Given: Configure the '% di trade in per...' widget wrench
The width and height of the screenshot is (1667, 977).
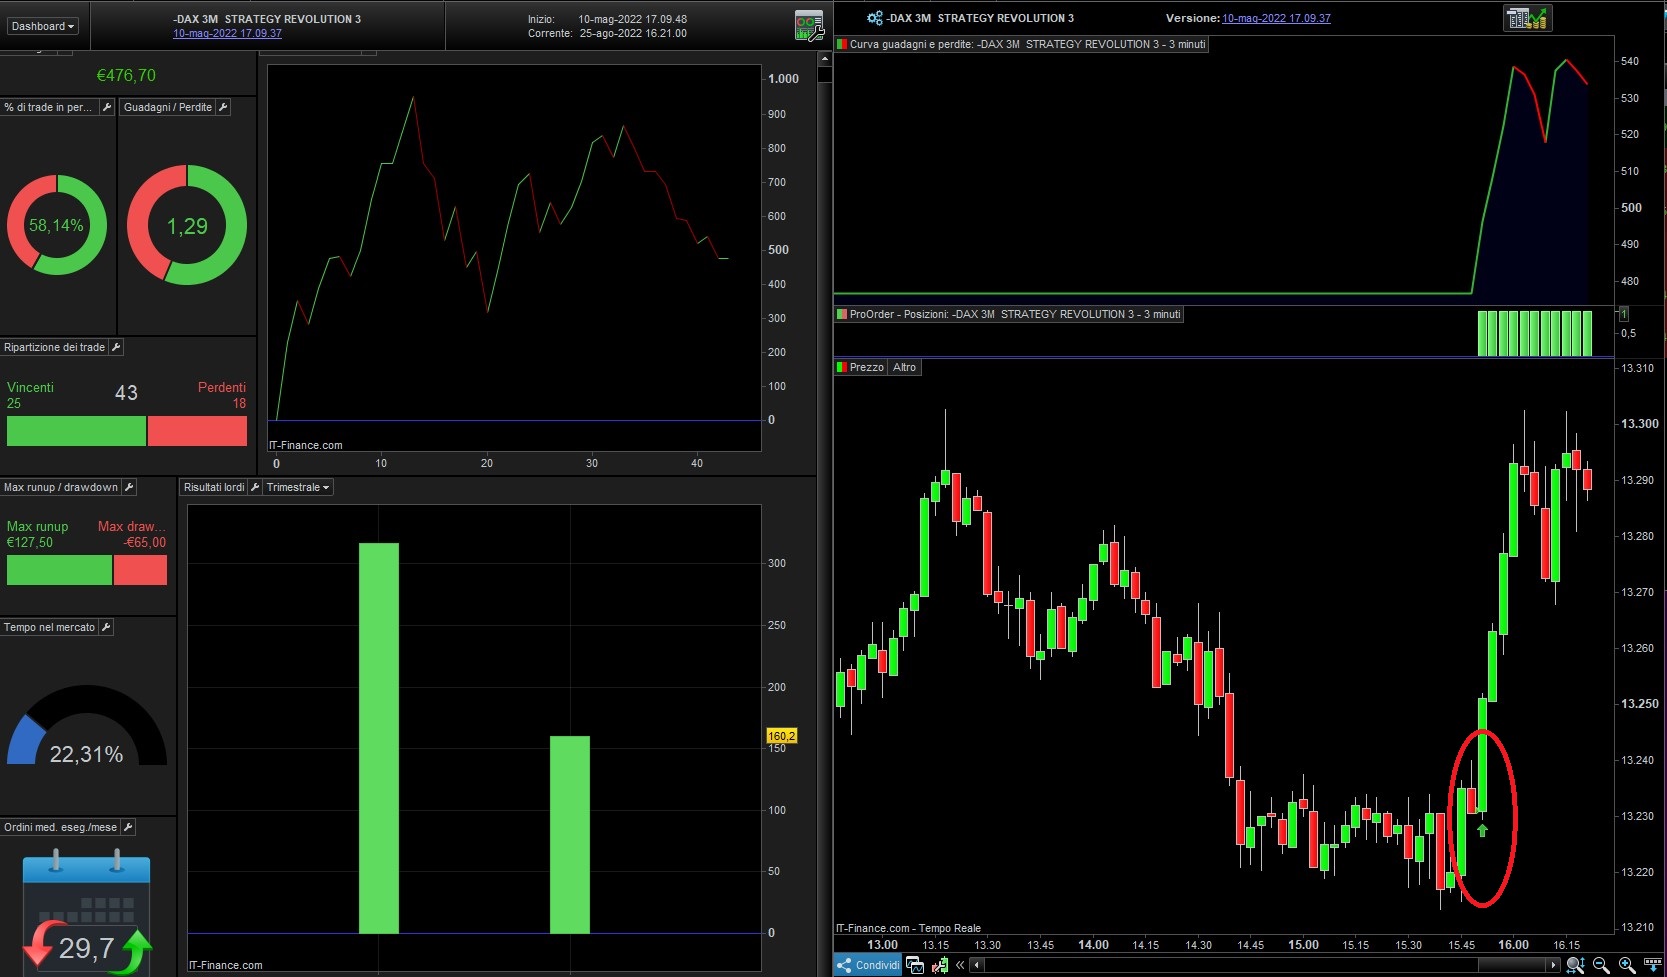Looking at the screenshot, I should pyautogui.click(x=107, y=107).
